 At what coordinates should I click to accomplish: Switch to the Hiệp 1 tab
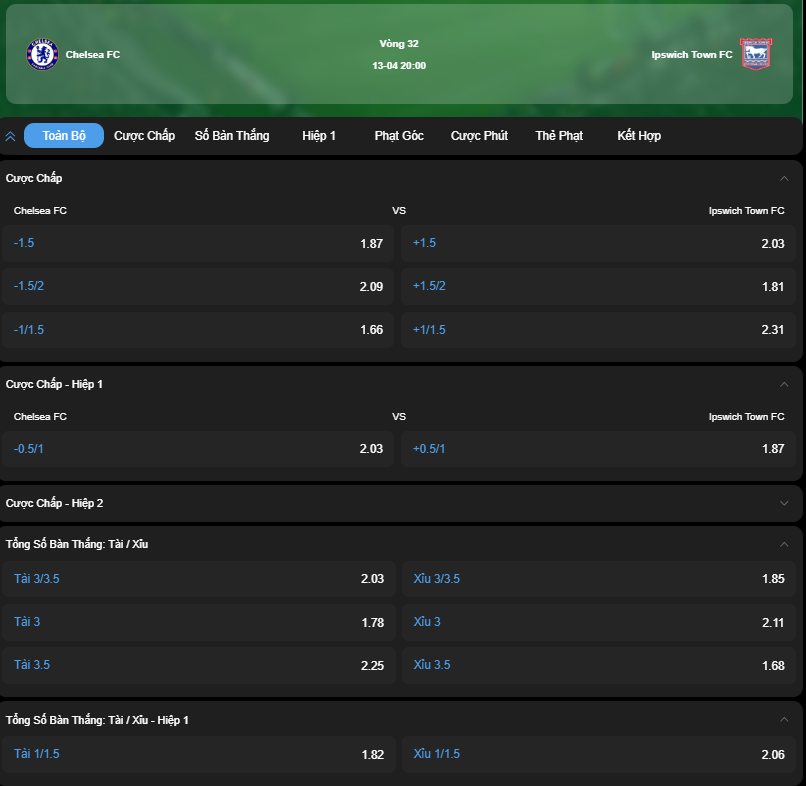tap(319, 136)
